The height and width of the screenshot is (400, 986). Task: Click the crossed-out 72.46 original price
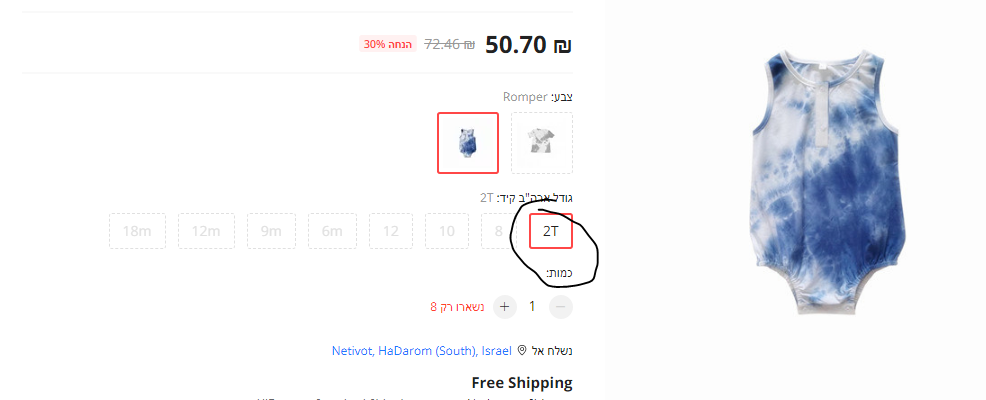pyautogui.click(x=450, y=44)
